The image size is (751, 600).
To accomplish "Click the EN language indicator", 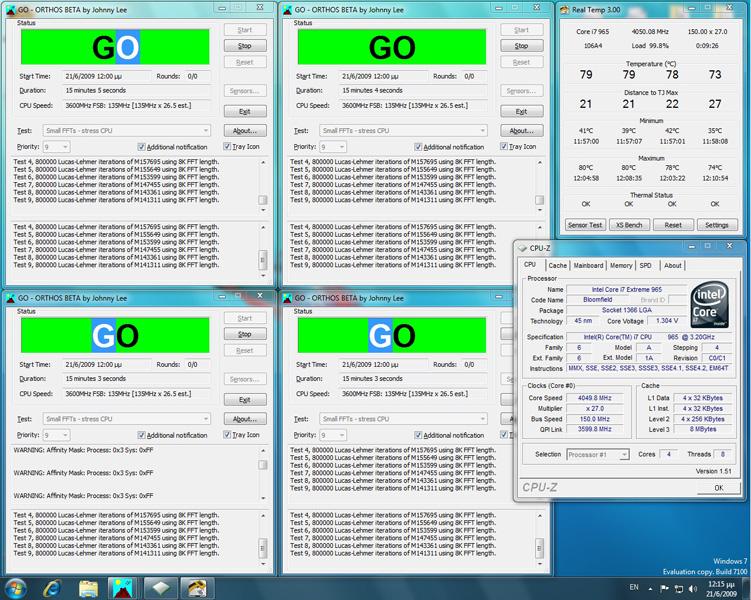I will [x=634, y=587].
